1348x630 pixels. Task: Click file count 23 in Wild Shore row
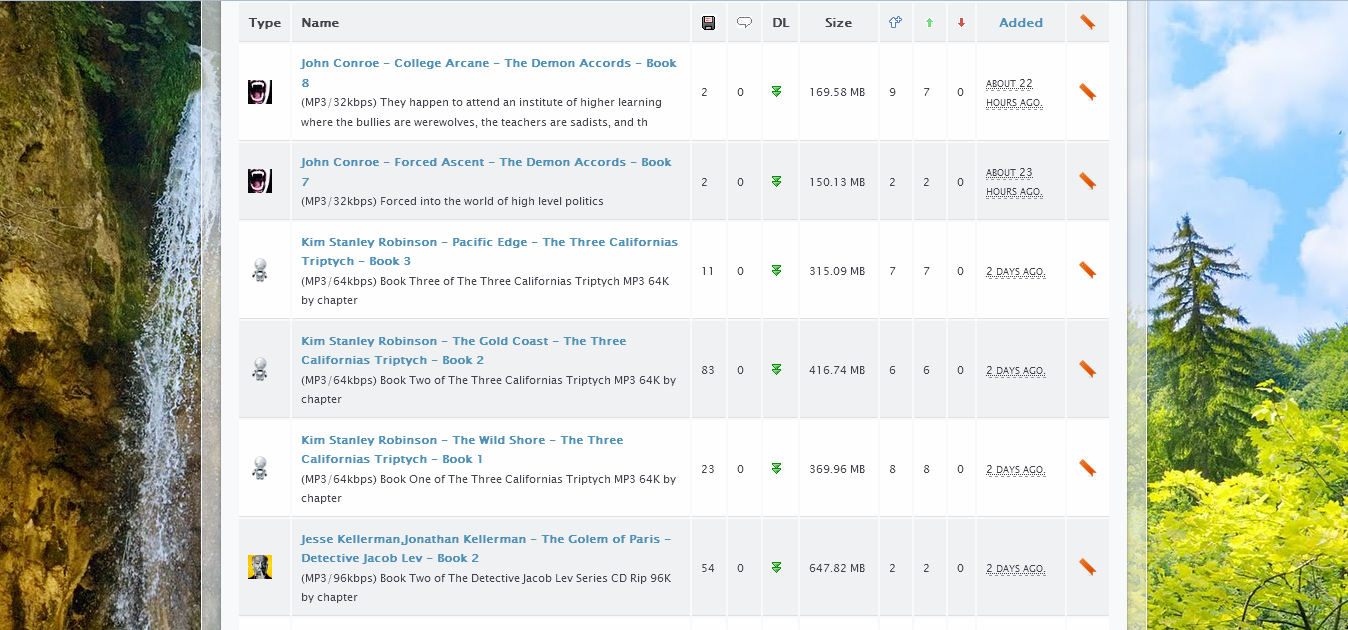(708, 468)
